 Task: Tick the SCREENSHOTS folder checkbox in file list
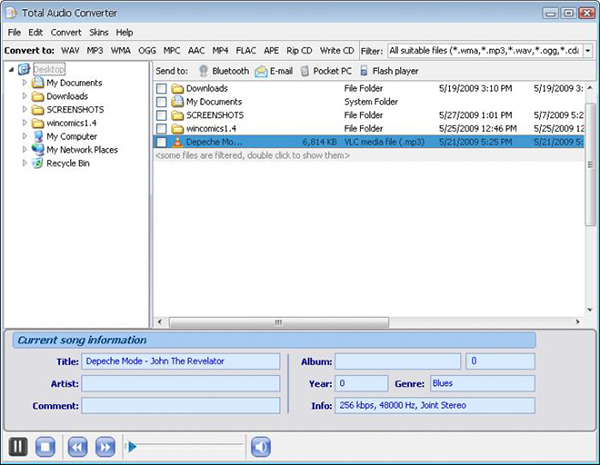coord(161,116)
